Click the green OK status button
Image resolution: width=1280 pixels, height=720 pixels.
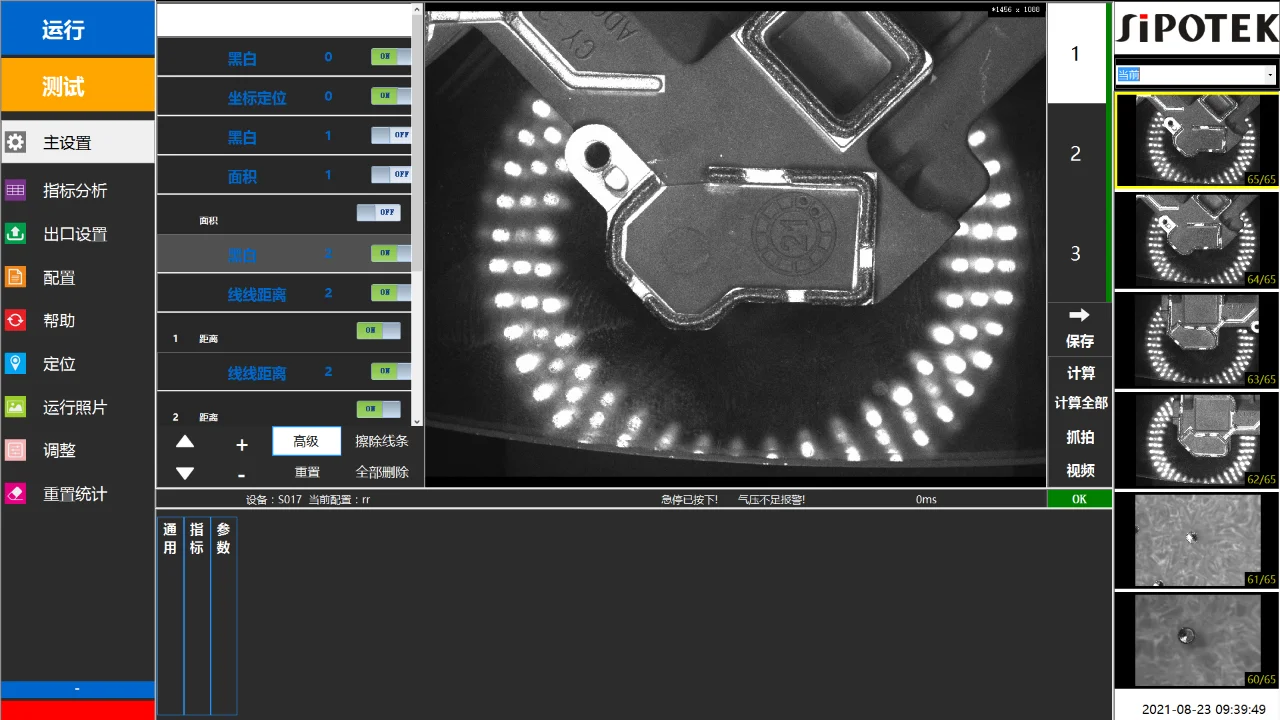point(1079,499)
